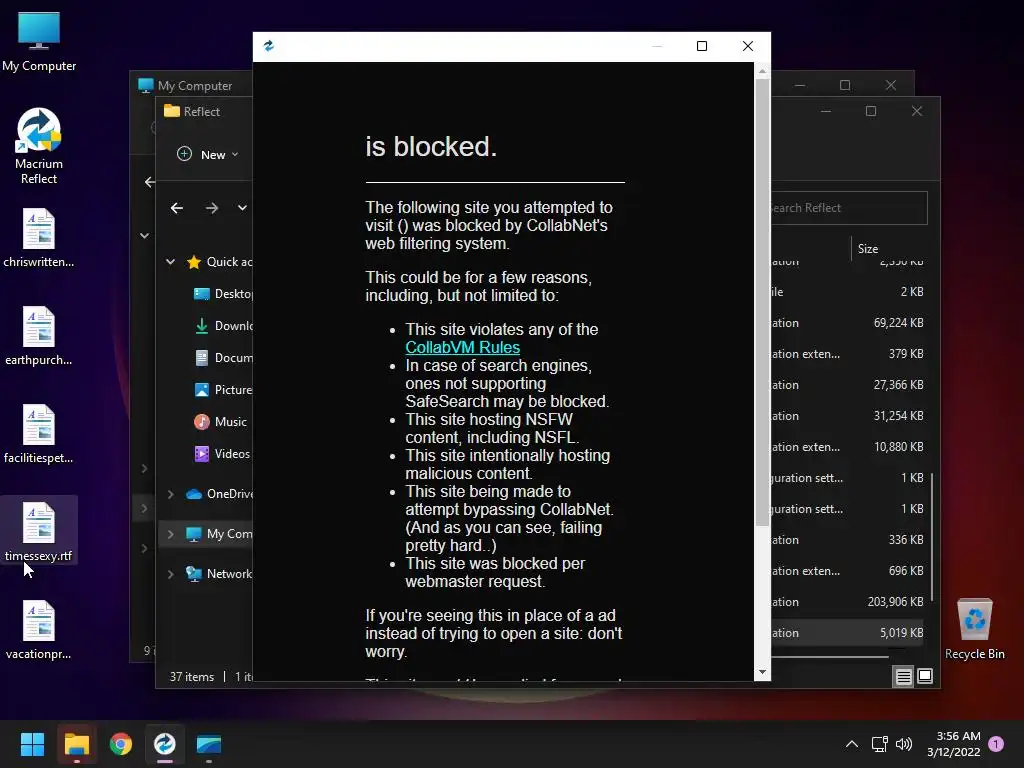The image size is (1024, 768).
Task: Go forward in Reflect explorer window
Action: (x=212, y=208)
